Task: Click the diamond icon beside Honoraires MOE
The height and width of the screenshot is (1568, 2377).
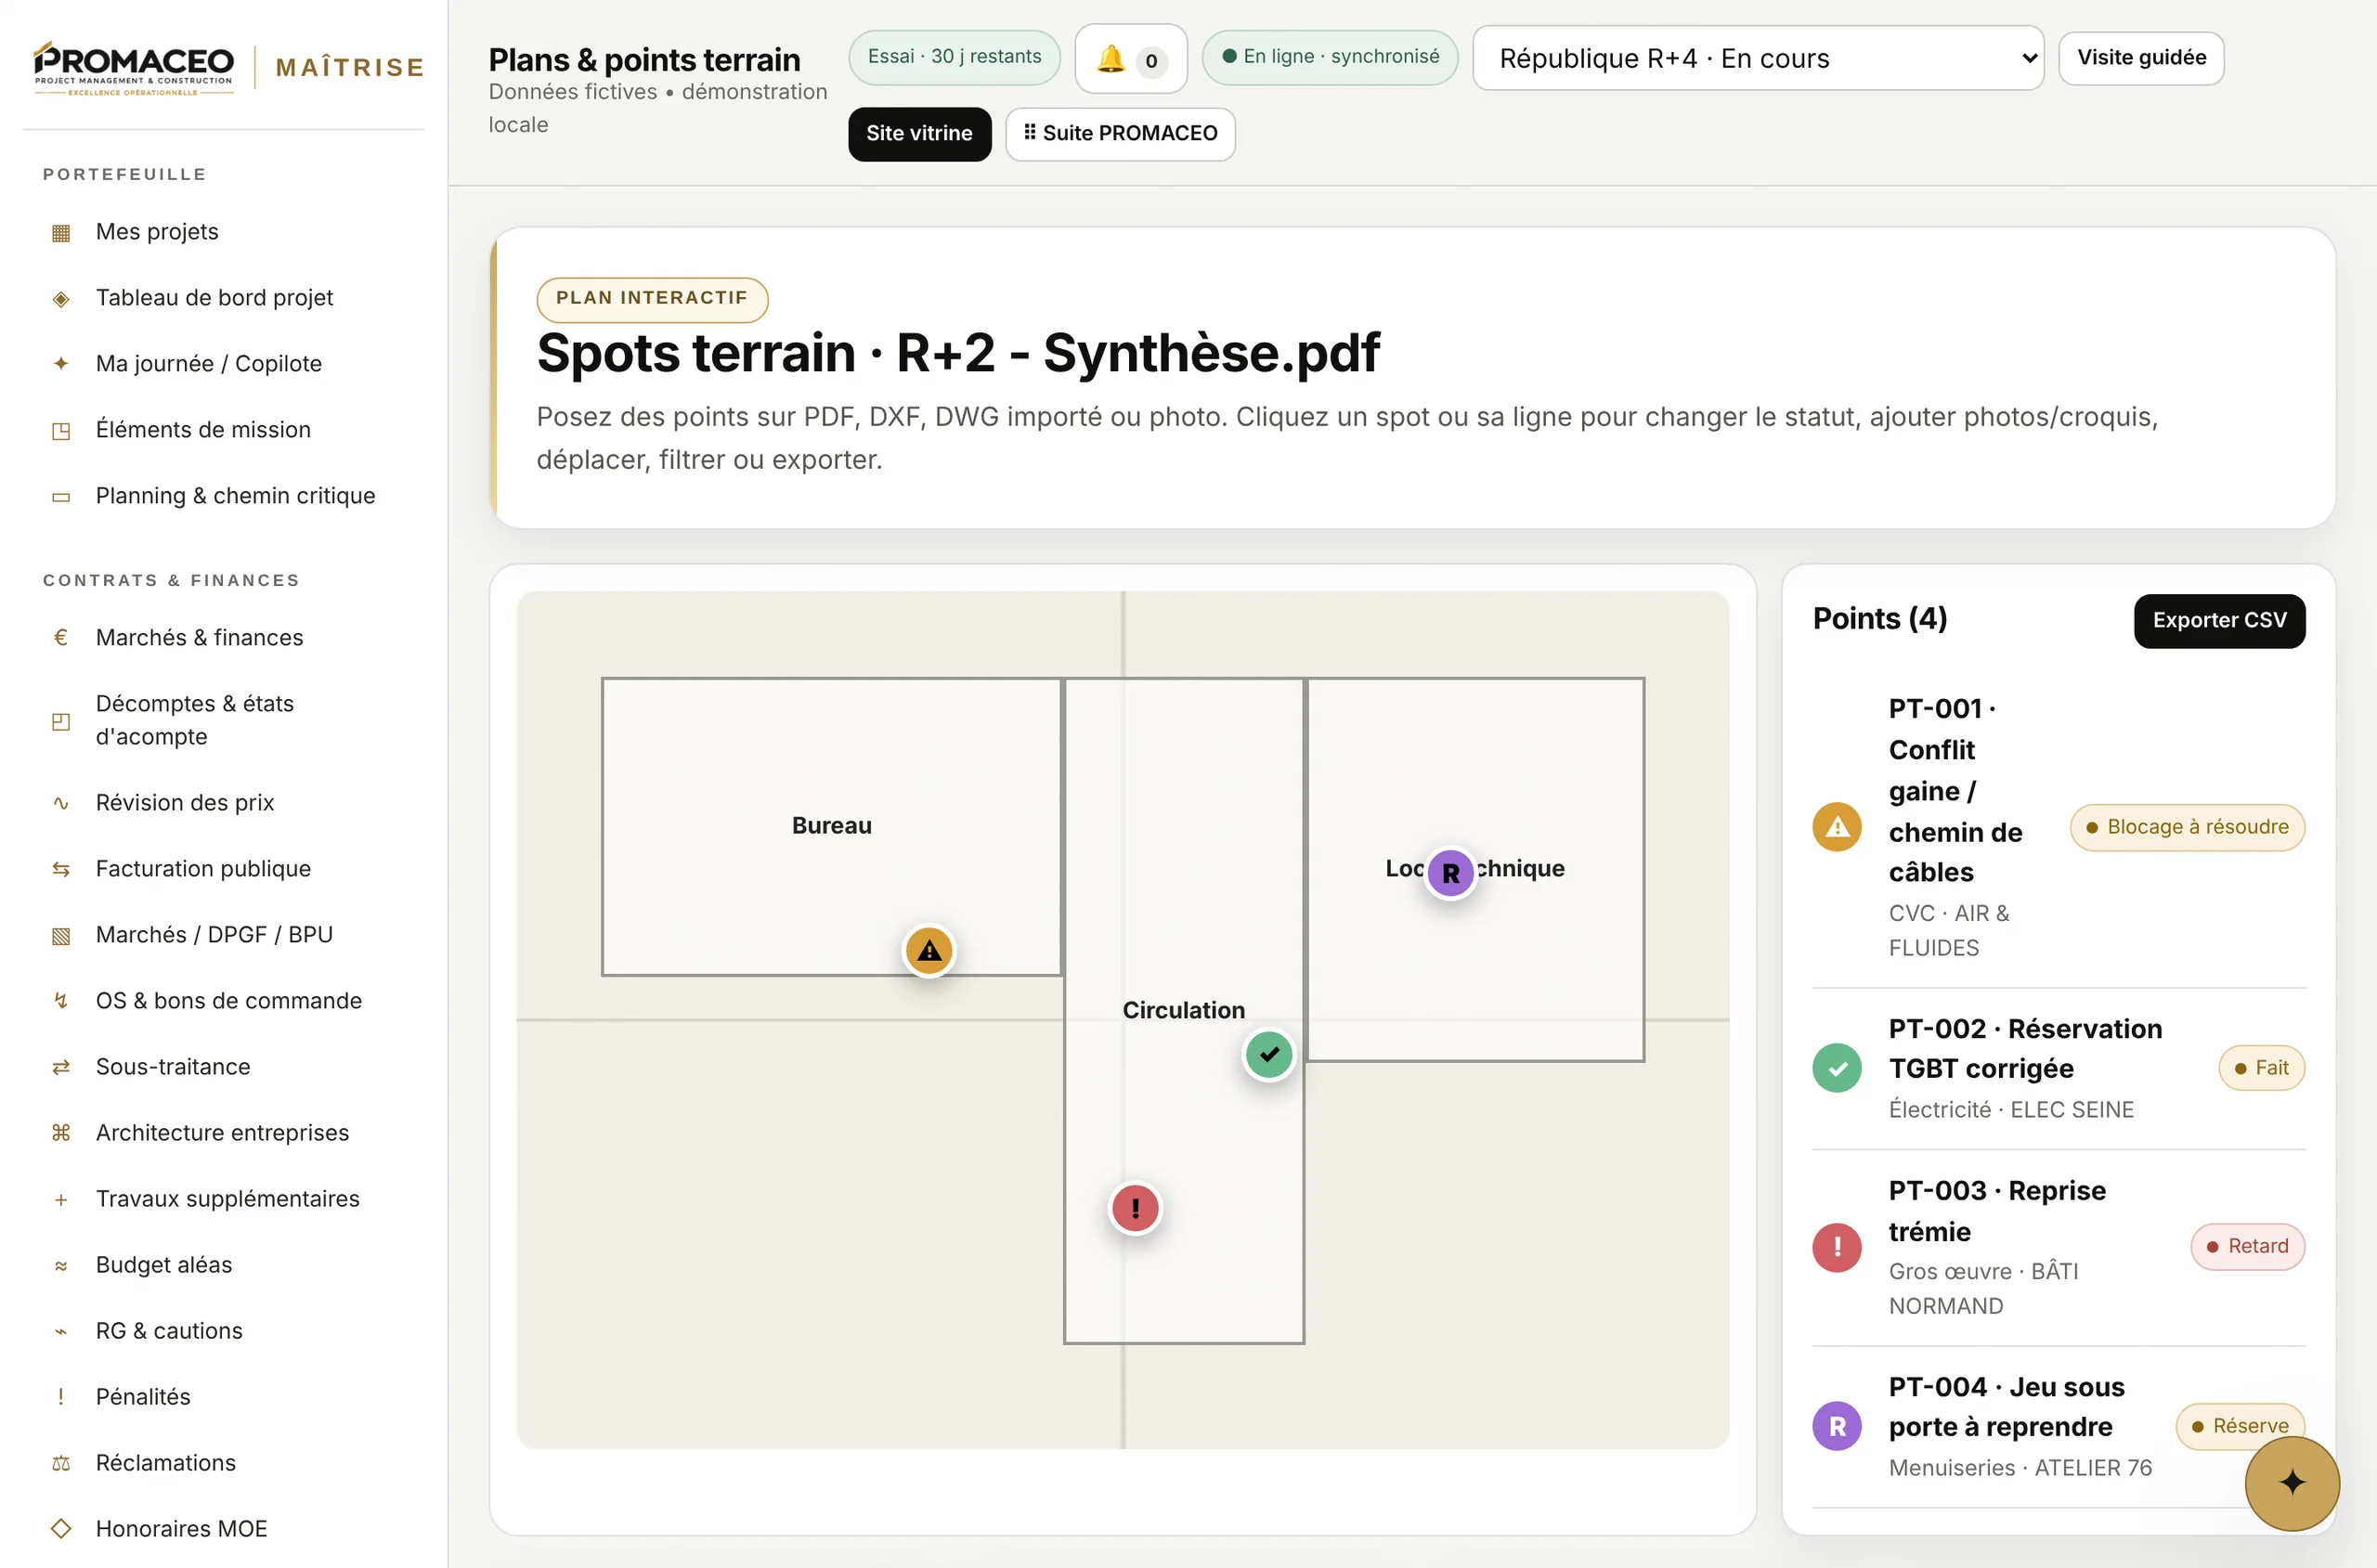Action: [x=61, y=1529]
